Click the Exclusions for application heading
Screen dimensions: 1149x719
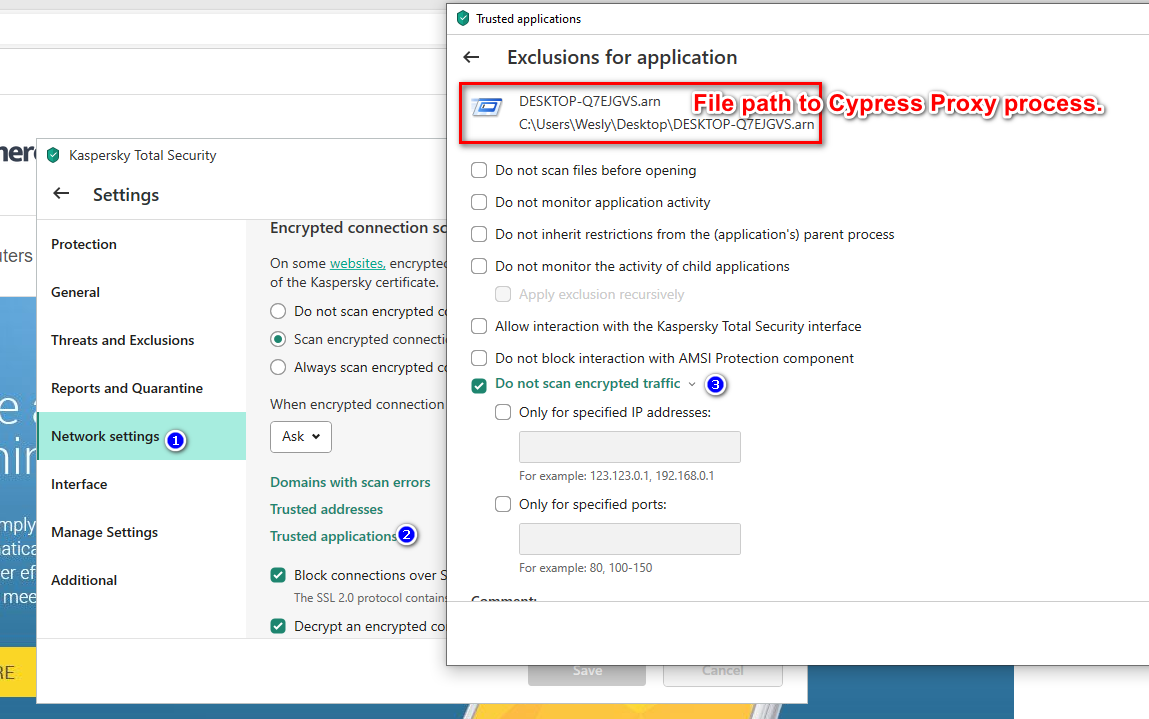click(622, 57)
